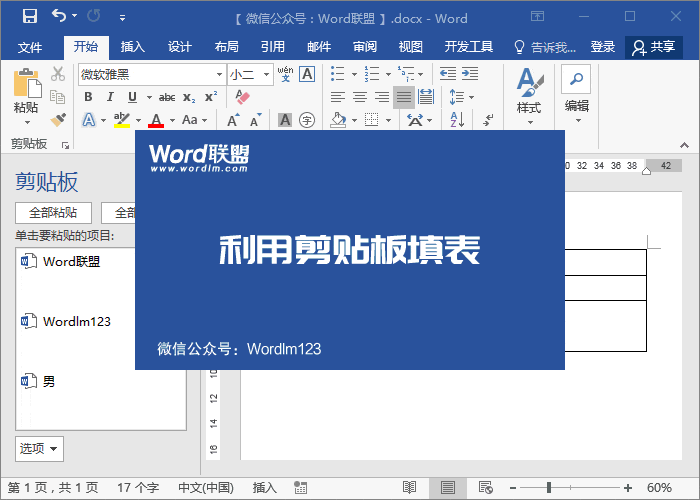Click the zoom slider handle
Image resolution: width=700 pixels, height=500 pixels.
[x=549, y=488]
